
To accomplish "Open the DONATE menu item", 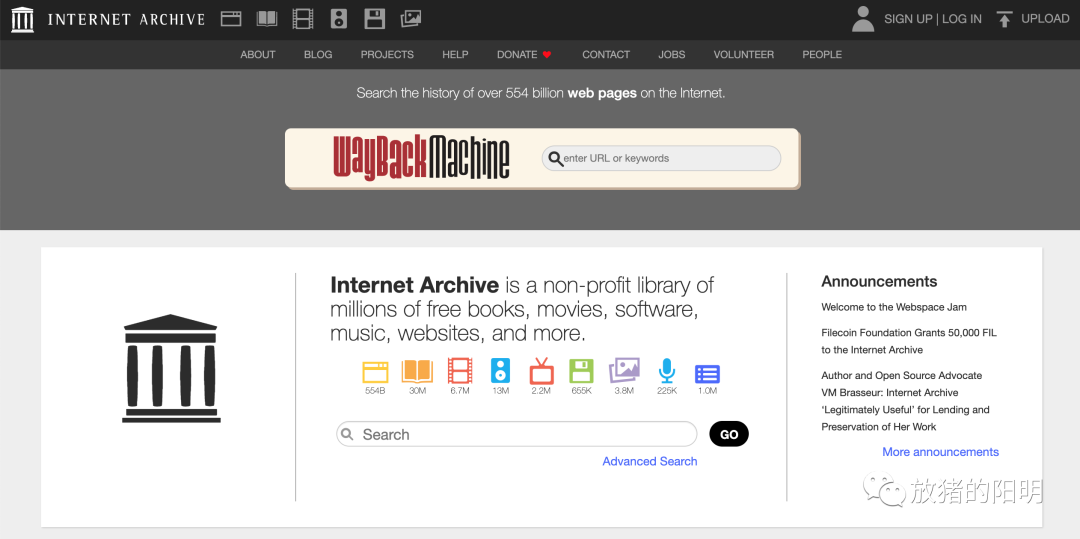I will 517,54.
